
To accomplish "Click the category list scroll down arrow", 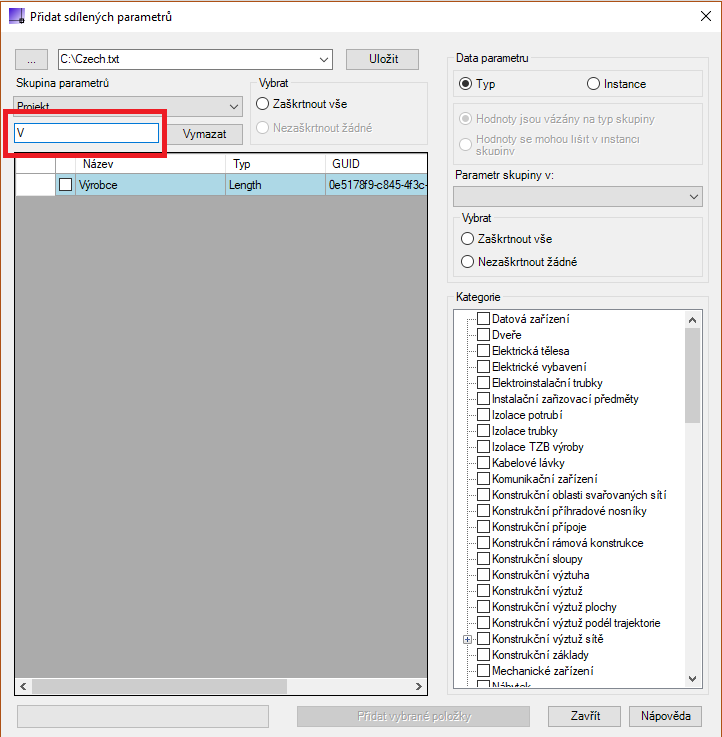I will pos(692,678).
